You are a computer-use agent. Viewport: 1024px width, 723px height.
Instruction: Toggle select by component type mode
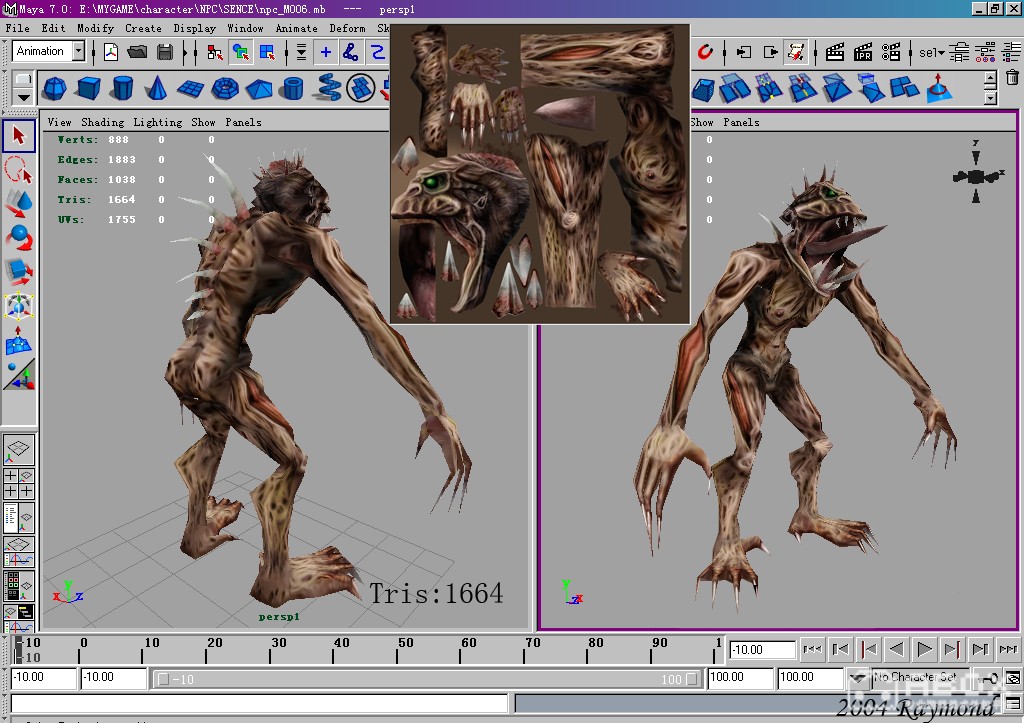267,52
